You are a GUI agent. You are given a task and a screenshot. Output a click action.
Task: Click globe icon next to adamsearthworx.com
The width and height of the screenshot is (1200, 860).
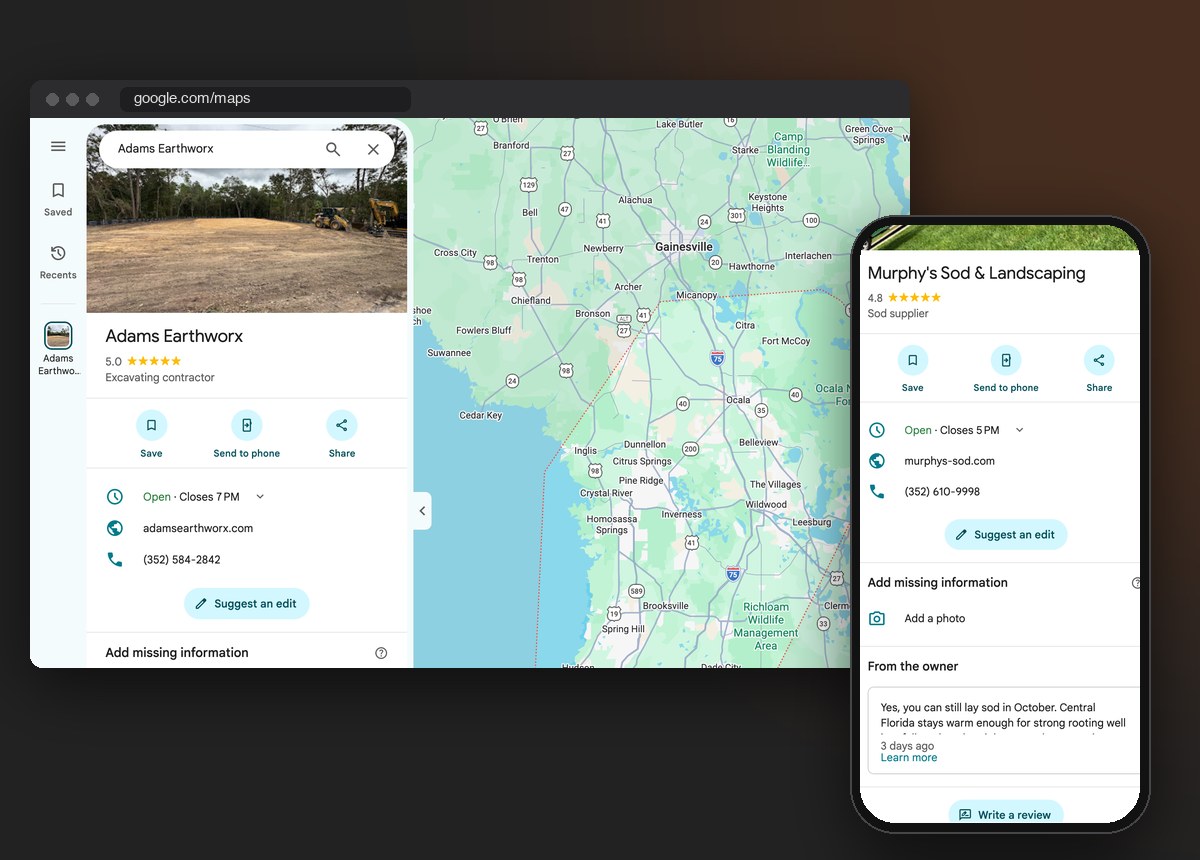click(115, 528)
